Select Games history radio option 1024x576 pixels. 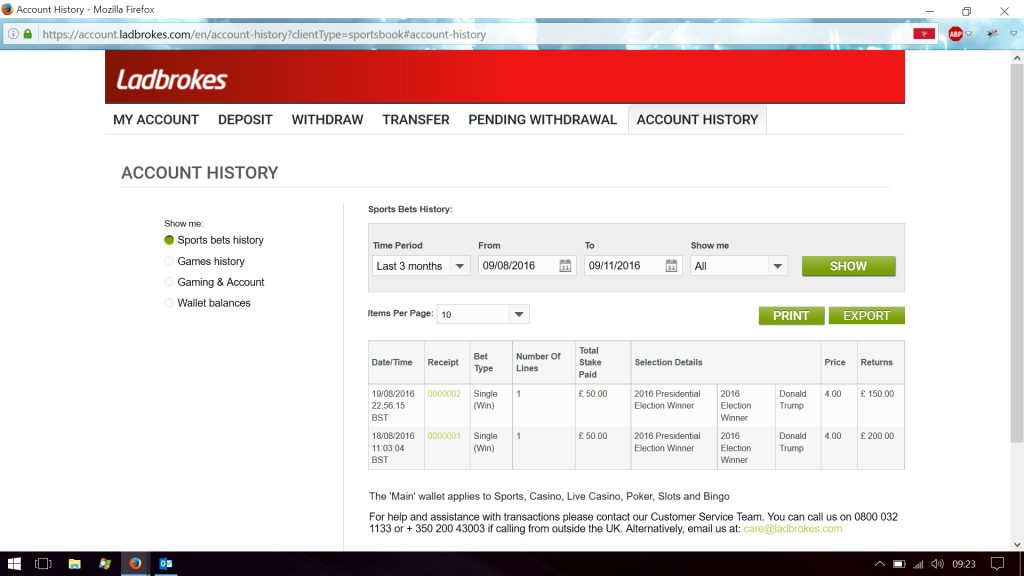tap(169, 261)
